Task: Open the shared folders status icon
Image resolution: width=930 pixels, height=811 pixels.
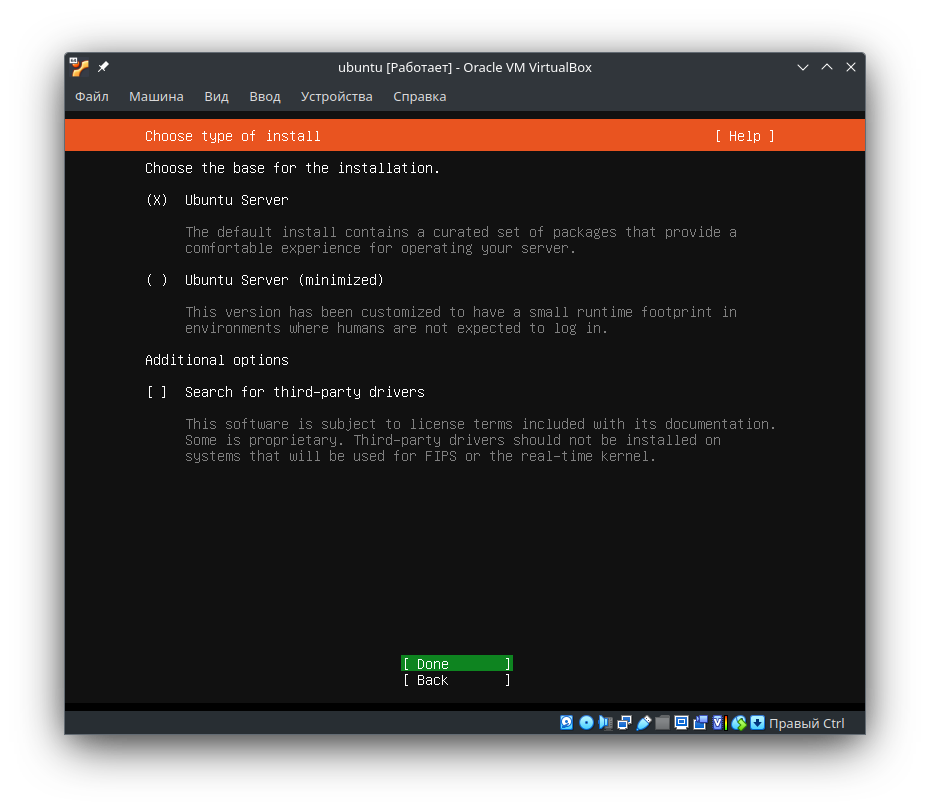Action: click(663, 722)
